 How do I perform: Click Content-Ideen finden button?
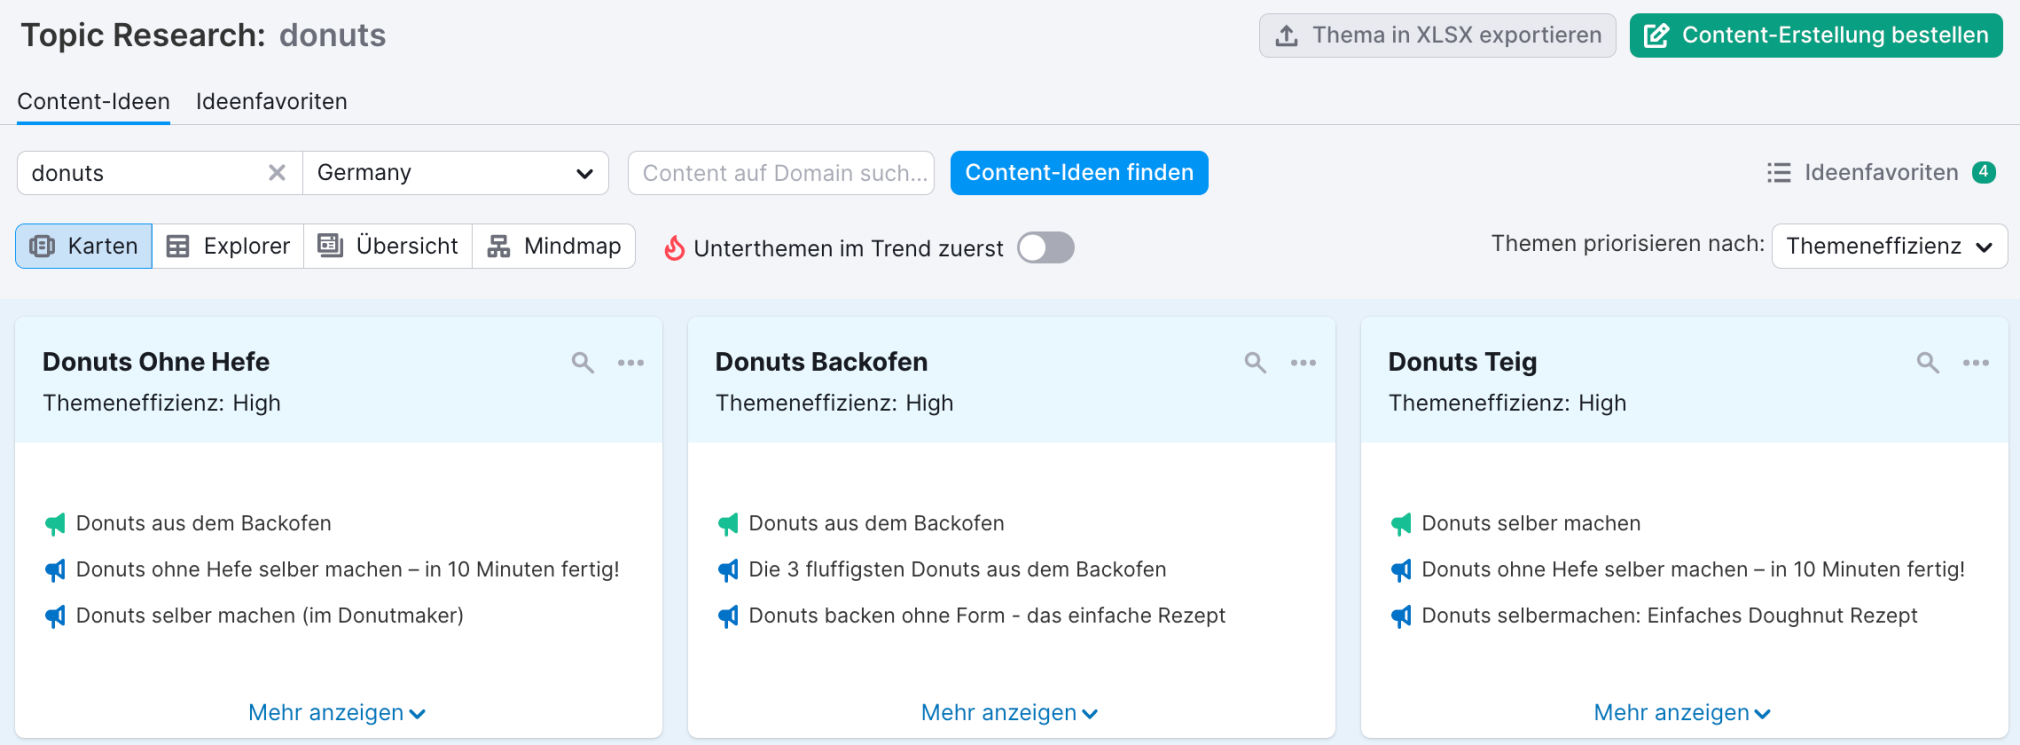coord(1079,173)
